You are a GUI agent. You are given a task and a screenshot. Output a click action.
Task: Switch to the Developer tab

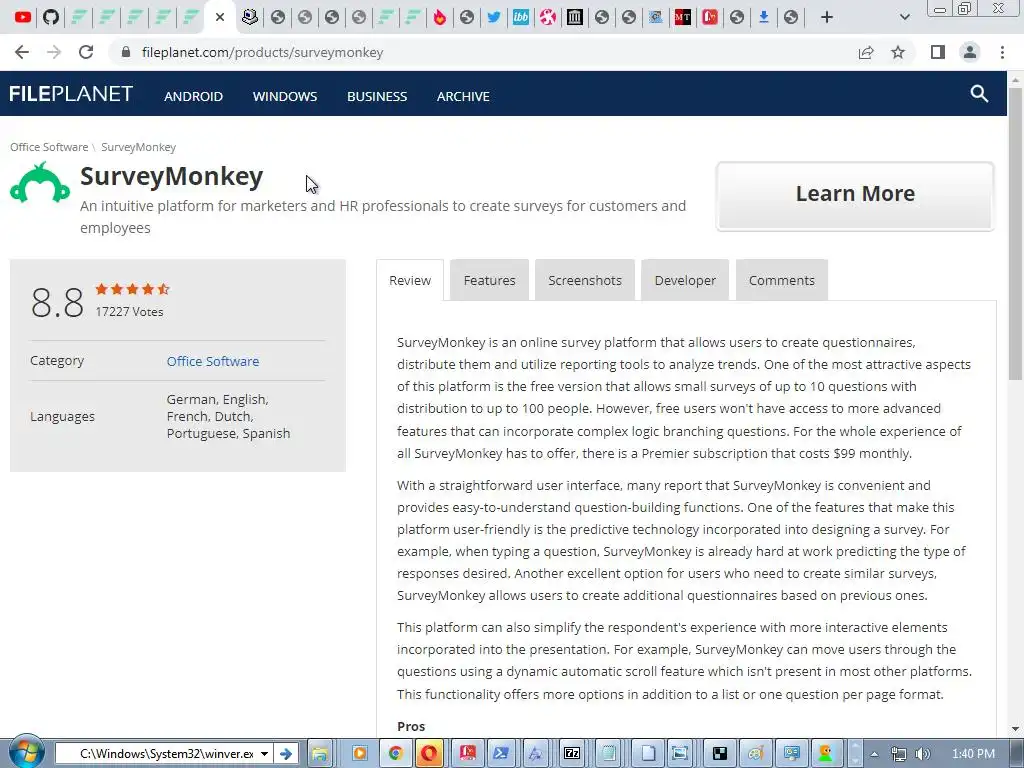pyautogui.click(x=685, y=280)
